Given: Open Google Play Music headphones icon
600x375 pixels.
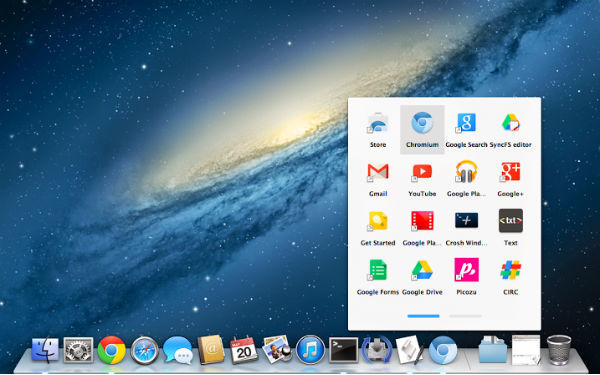Looking at the screenshot, I should pos(466,172).
